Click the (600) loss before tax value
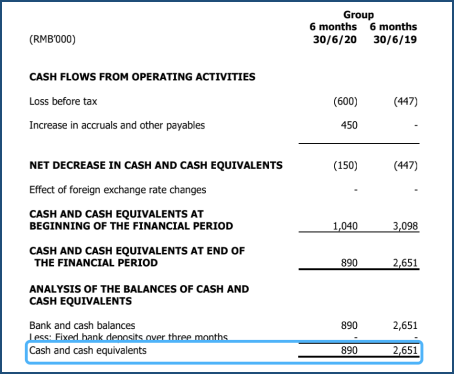454x374 pixels. pyautogui.click(x=345, y=101)
